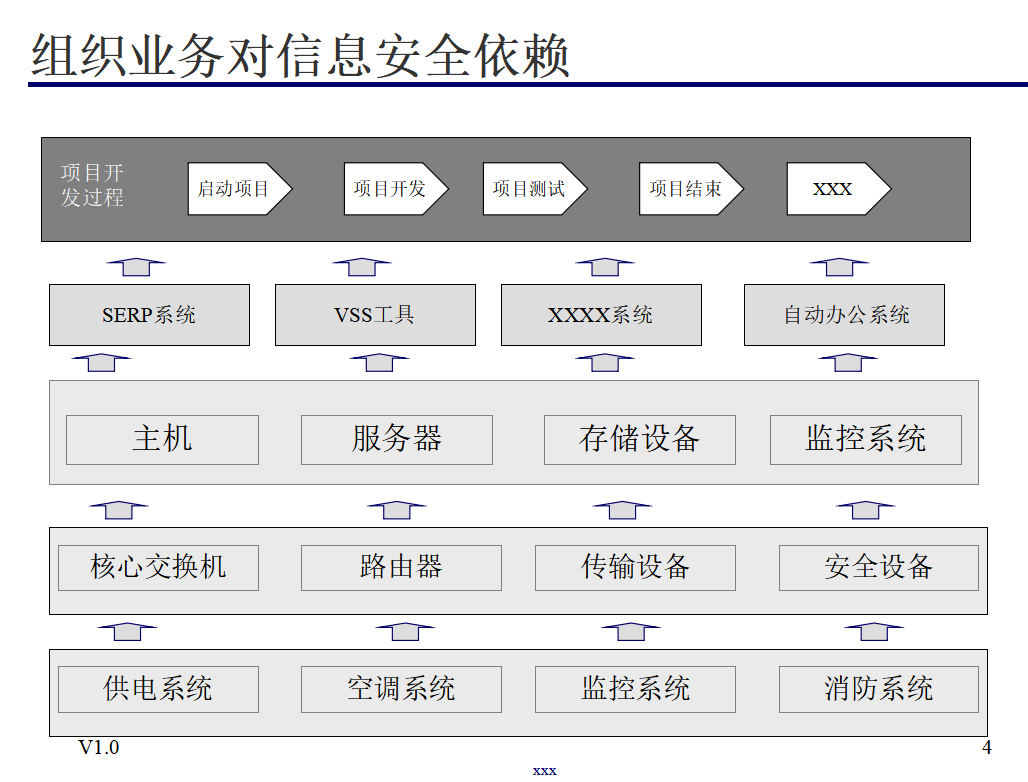Select the 项目开发过程 label
Viewport: 1028px width, 782px height.
pos(92,185)
